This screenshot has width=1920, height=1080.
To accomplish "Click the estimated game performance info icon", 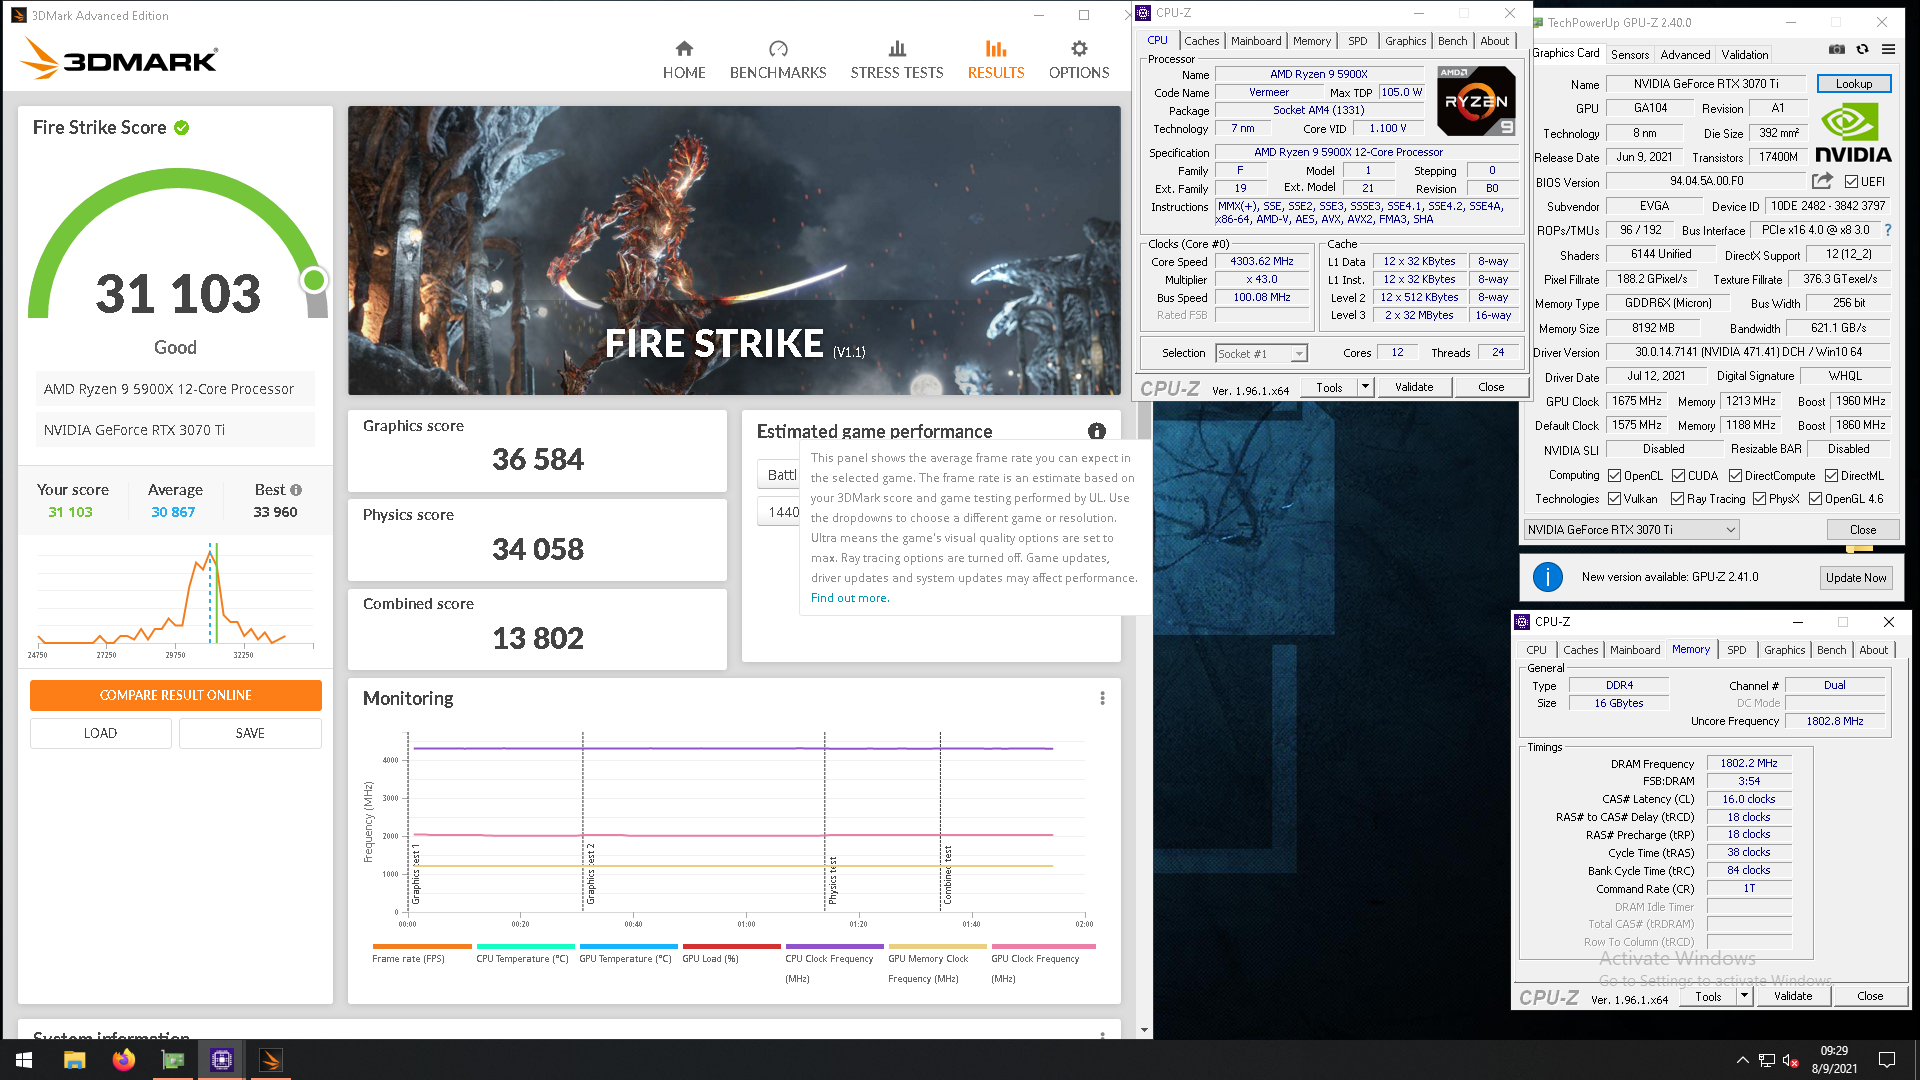I will pos(1097,431).
